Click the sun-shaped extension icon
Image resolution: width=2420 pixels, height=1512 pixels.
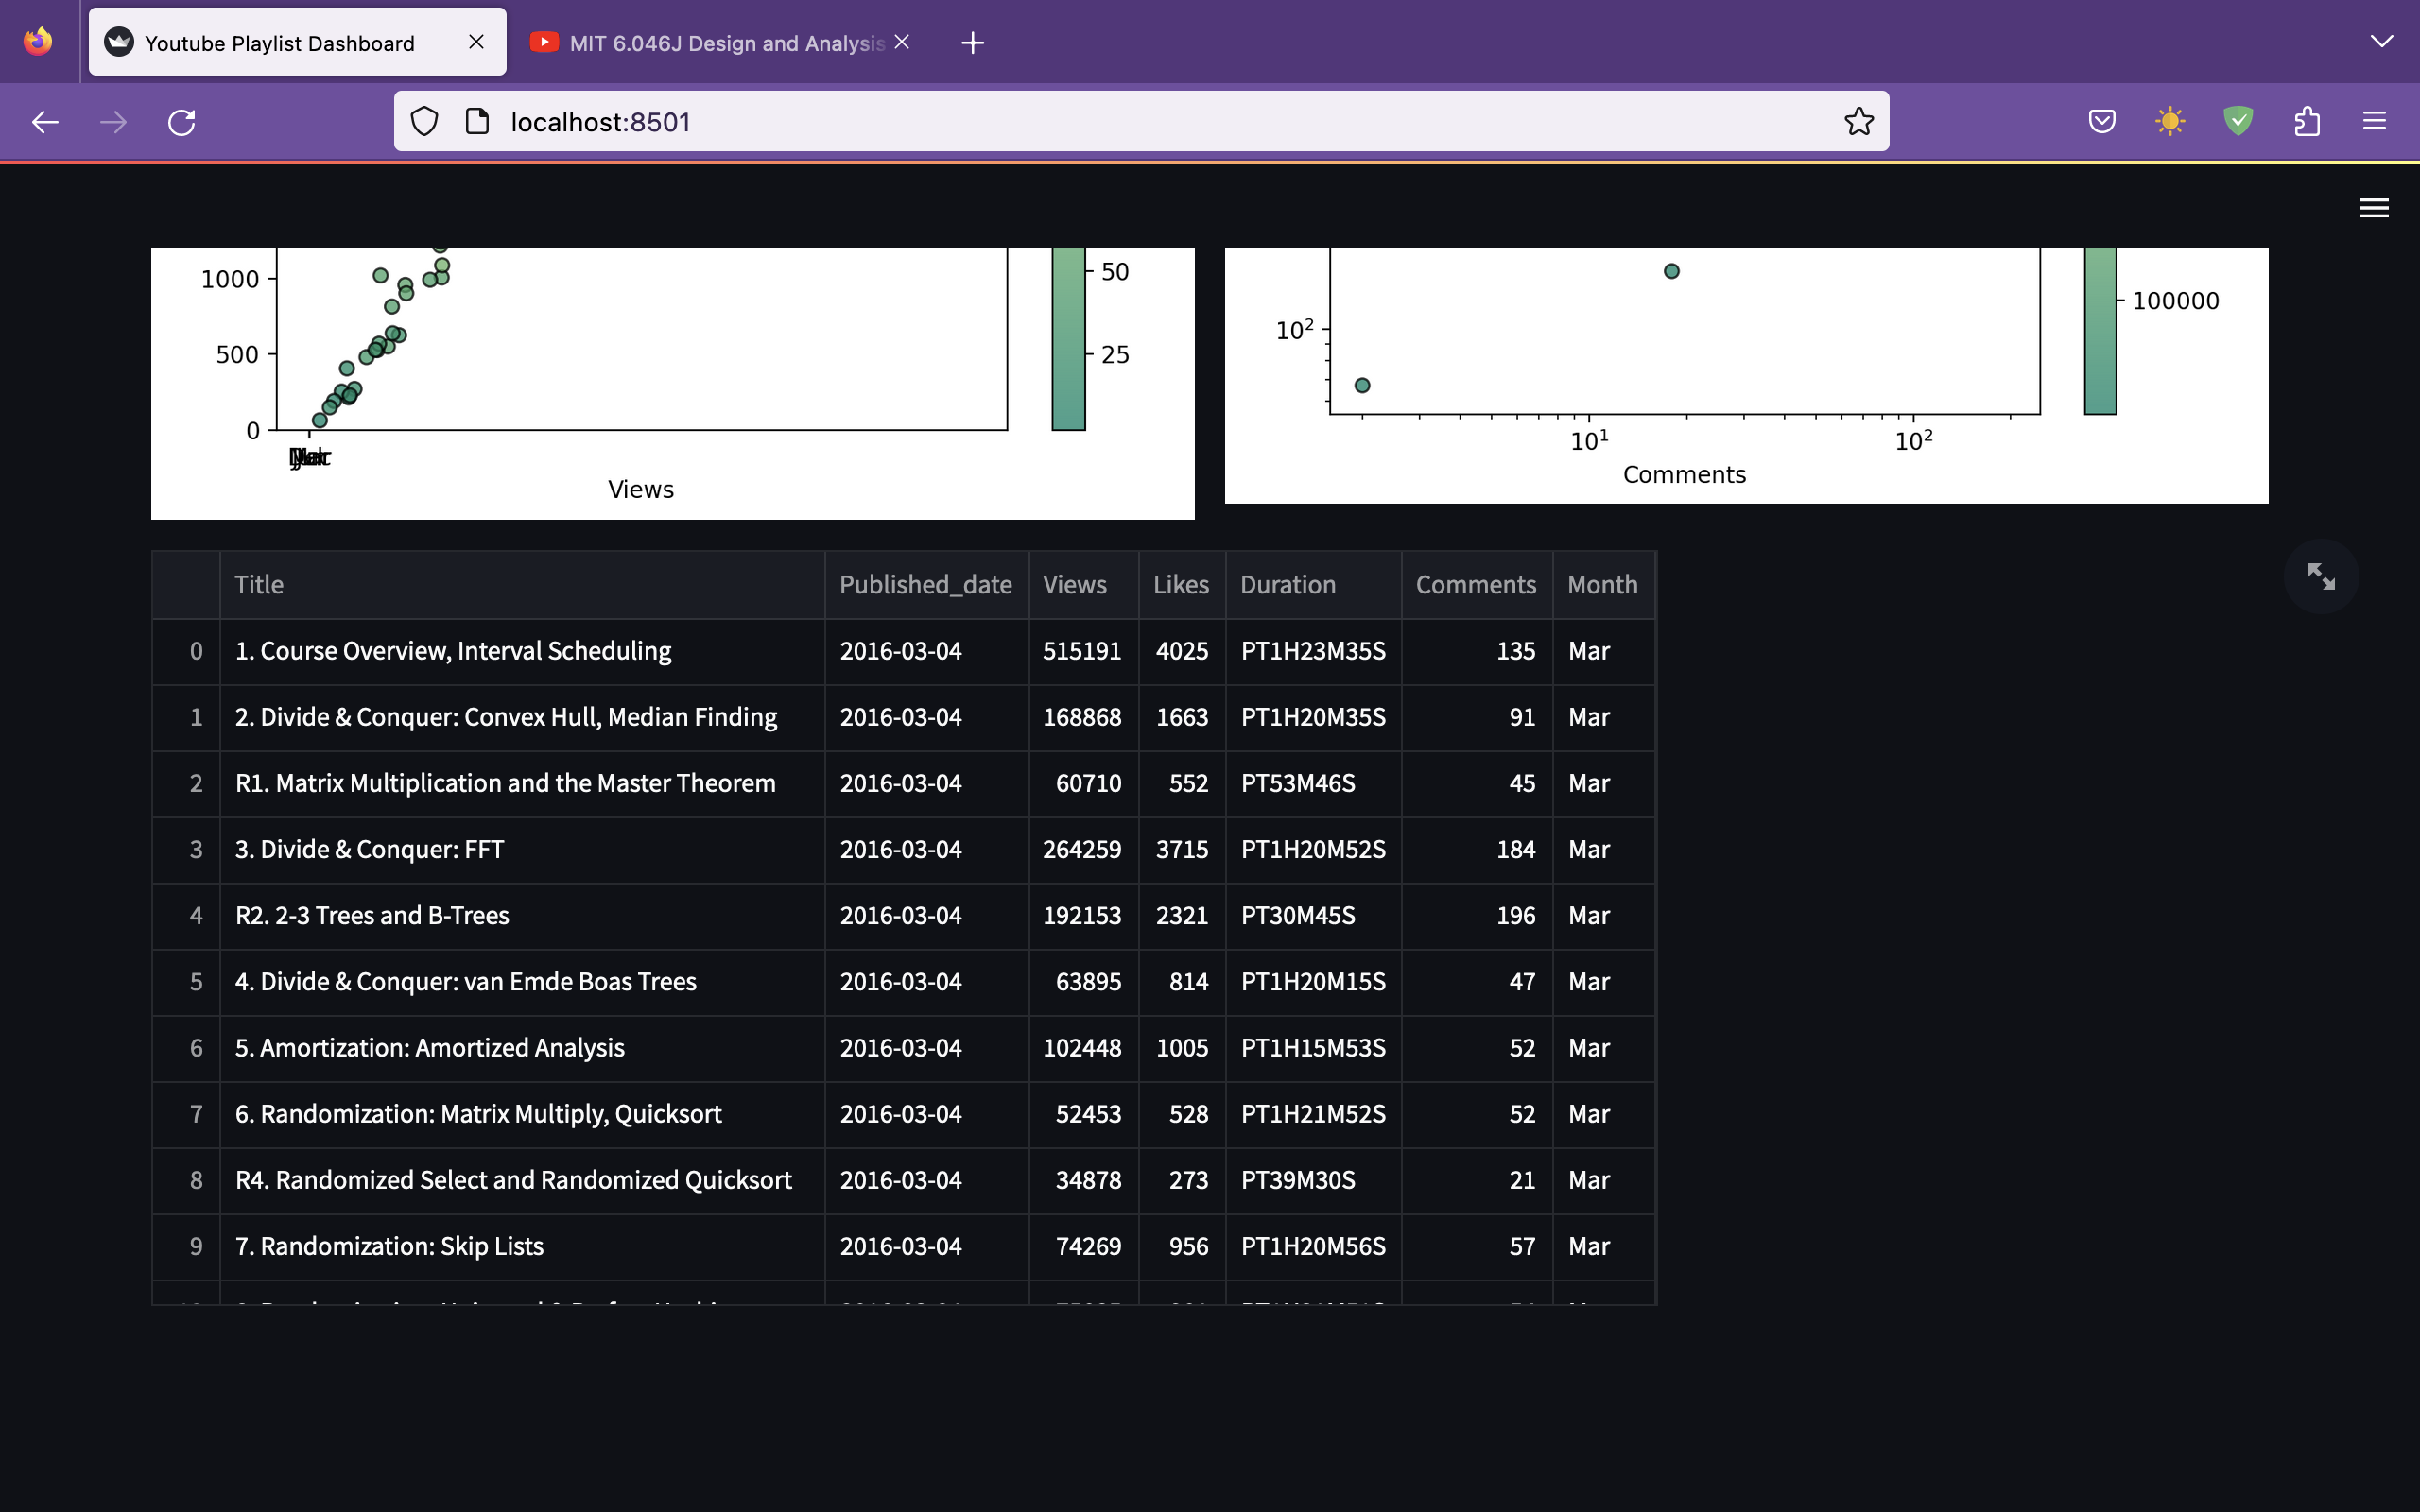[x=2169, y=122]
